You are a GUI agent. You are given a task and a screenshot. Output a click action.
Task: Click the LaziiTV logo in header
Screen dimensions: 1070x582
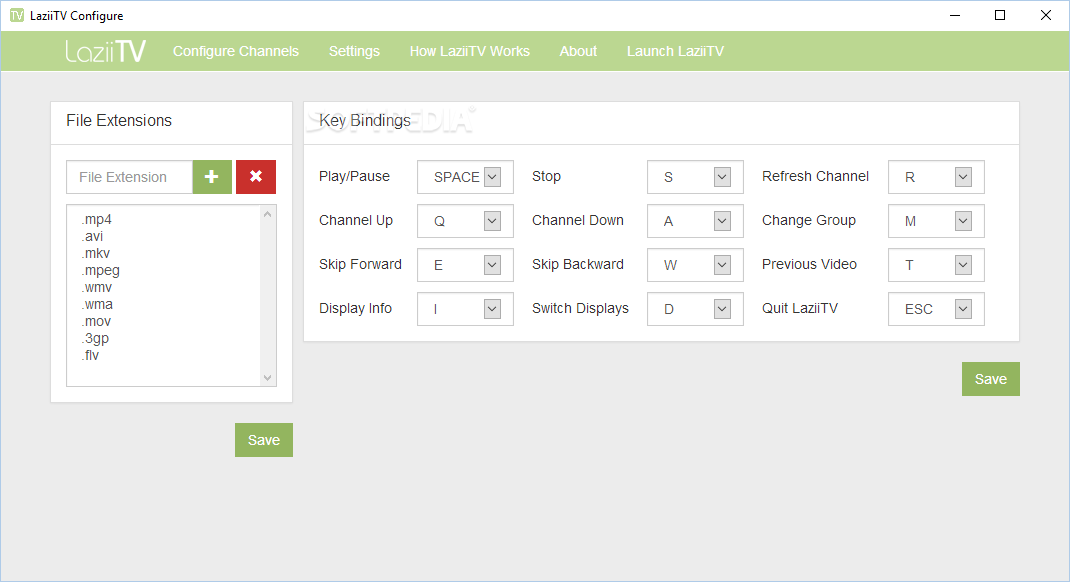[x=106, y=51]
